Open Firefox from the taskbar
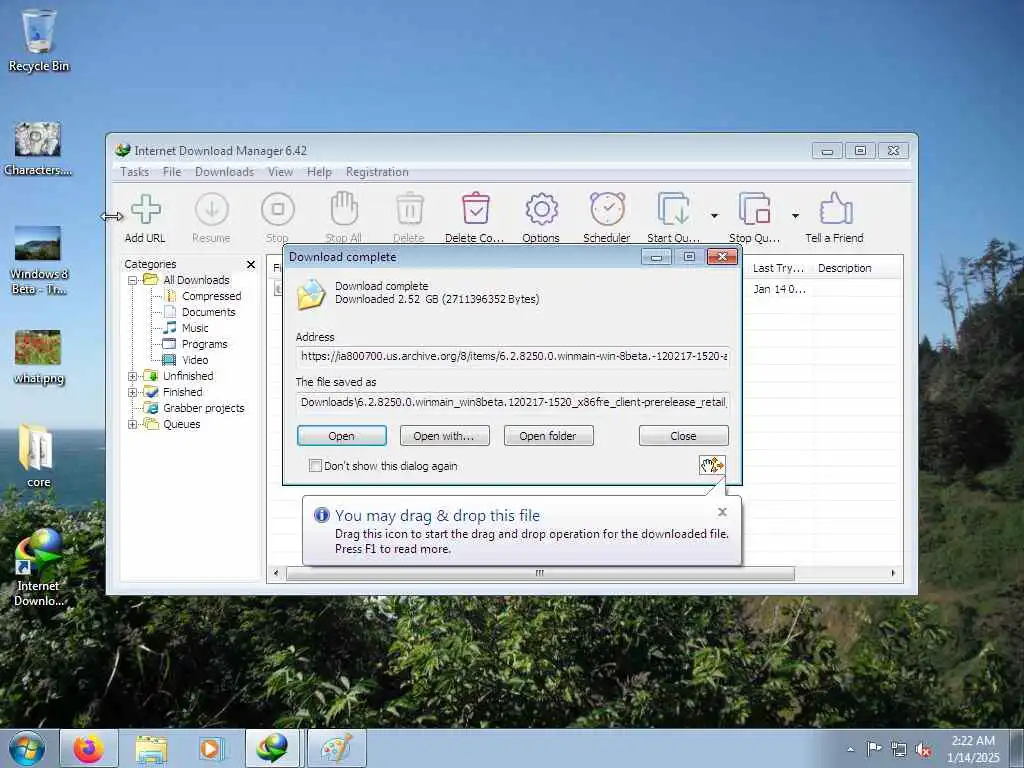 pos(89,748)
